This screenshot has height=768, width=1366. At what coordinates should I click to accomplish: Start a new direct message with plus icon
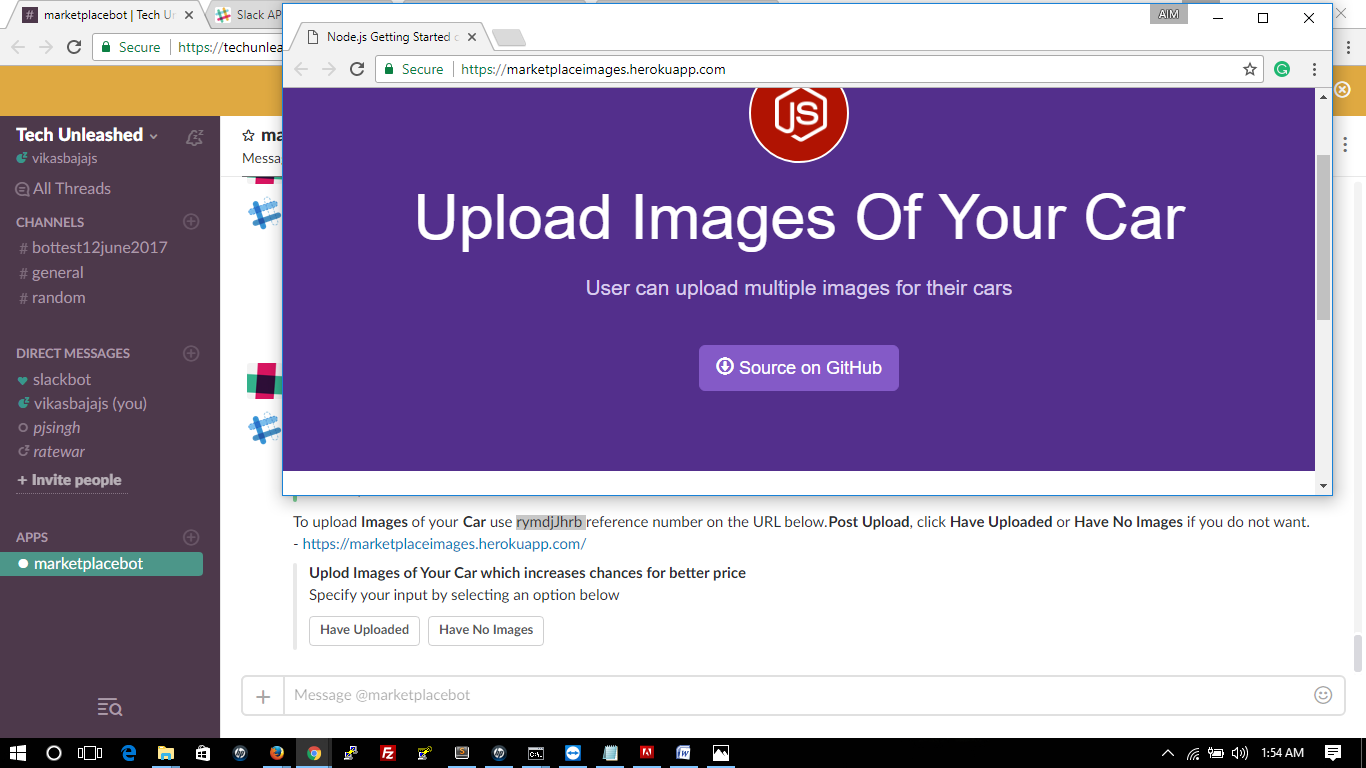tap(191, 353)
